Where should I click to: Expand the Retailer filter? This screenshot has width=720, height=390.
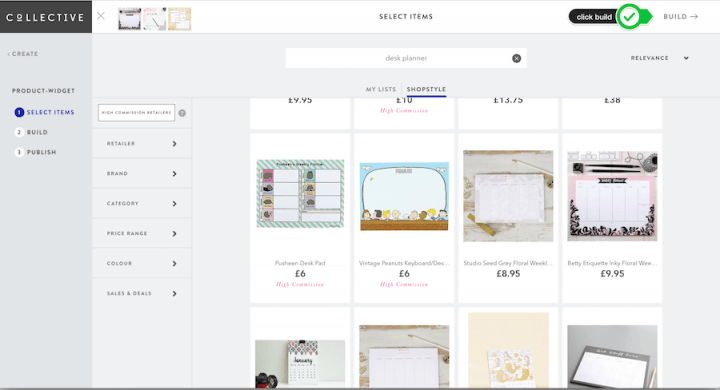[142, 144]
